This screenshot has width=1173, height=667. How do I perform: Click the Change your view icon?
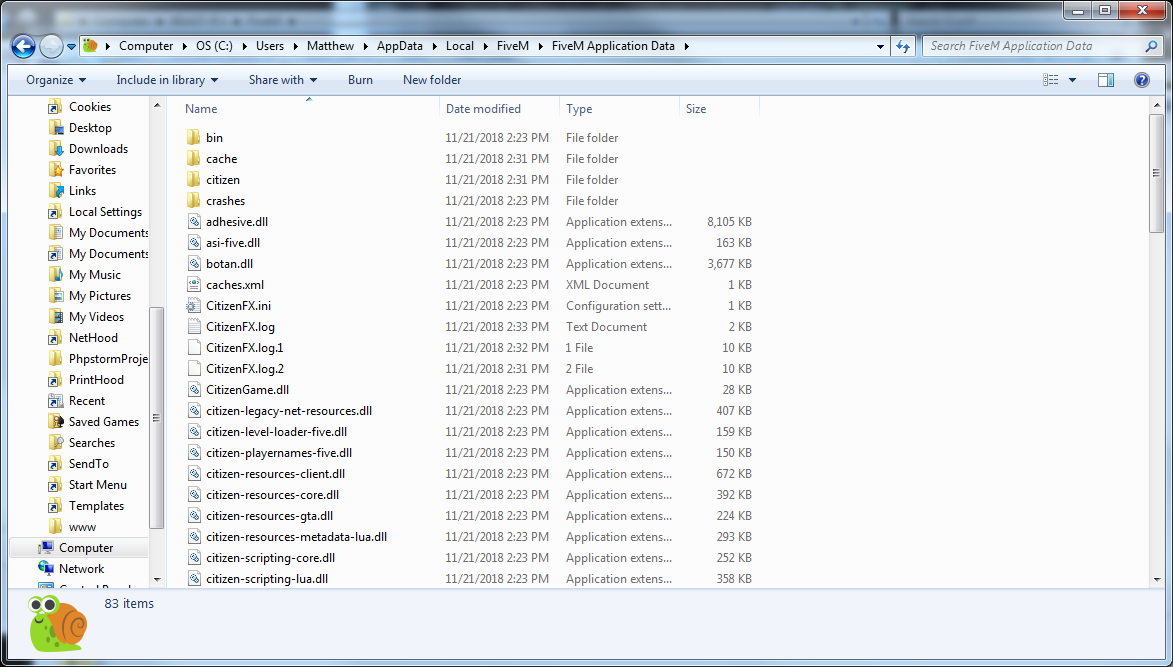(1051, 80)
